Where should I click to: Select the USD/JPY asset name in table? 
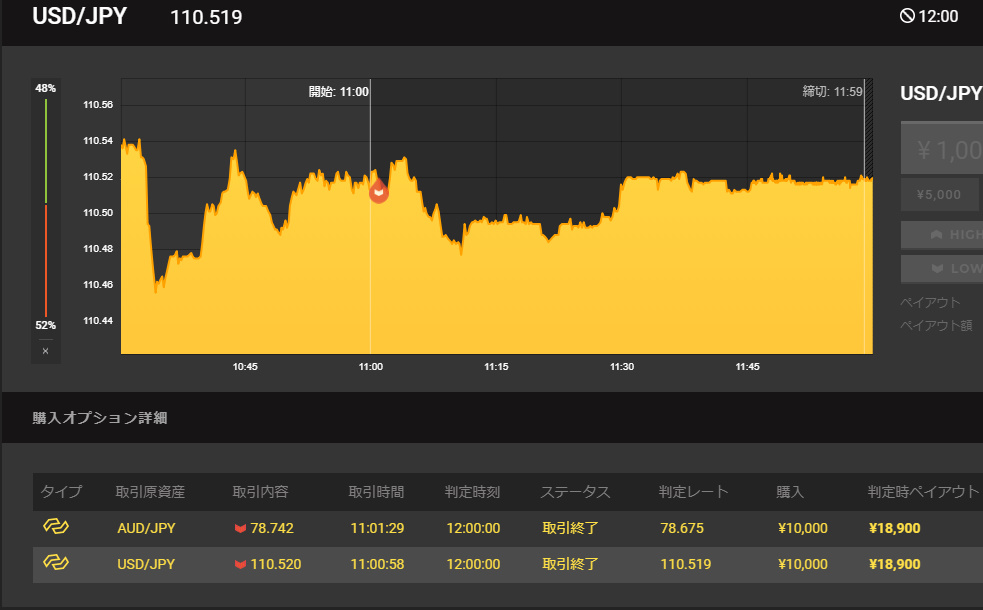(x=146, y=565)
